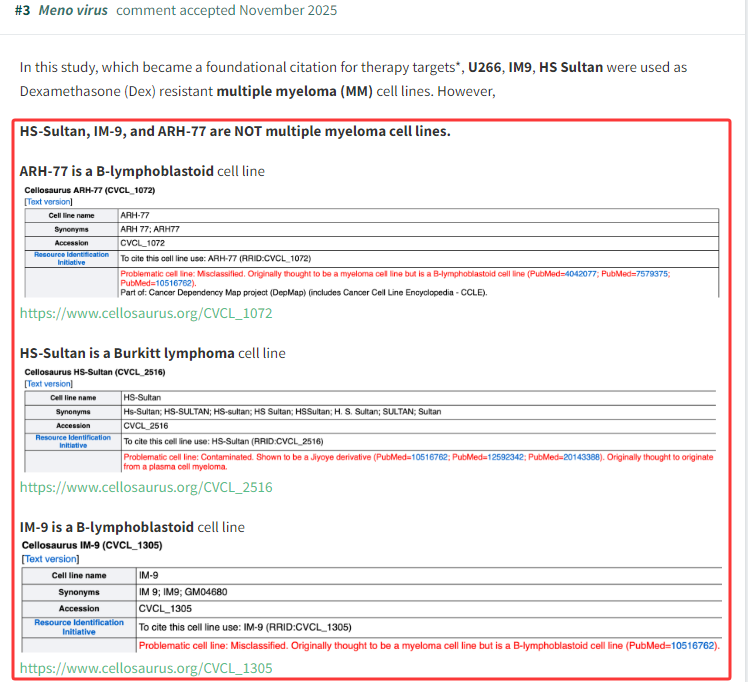
Task: Click Resource Identification Initiative in HS-Sultan table
Action: 73,441
